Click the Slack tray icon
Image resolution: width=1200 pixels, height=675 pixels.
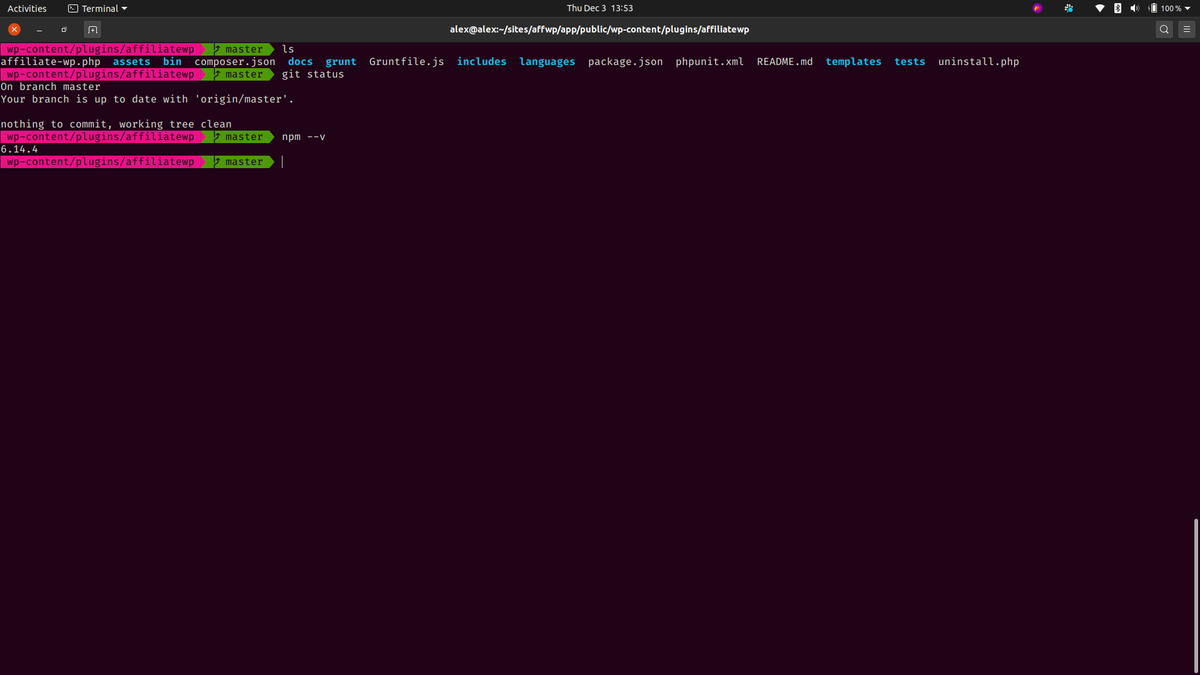tap(1068, 8)
